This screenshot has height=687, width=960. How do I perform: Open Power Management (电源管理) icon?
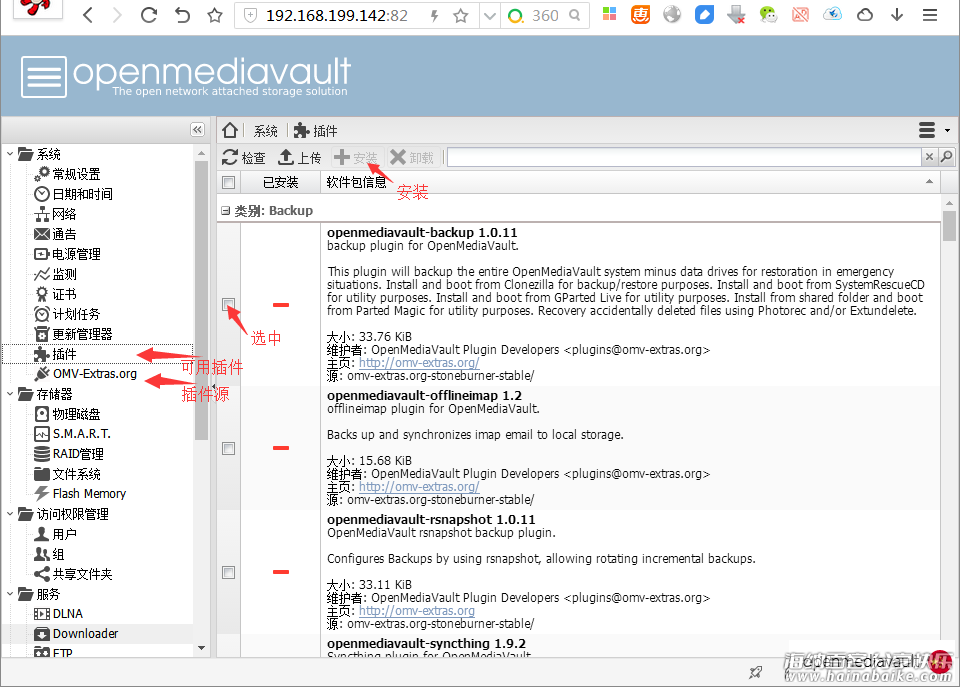click(42, 254)
